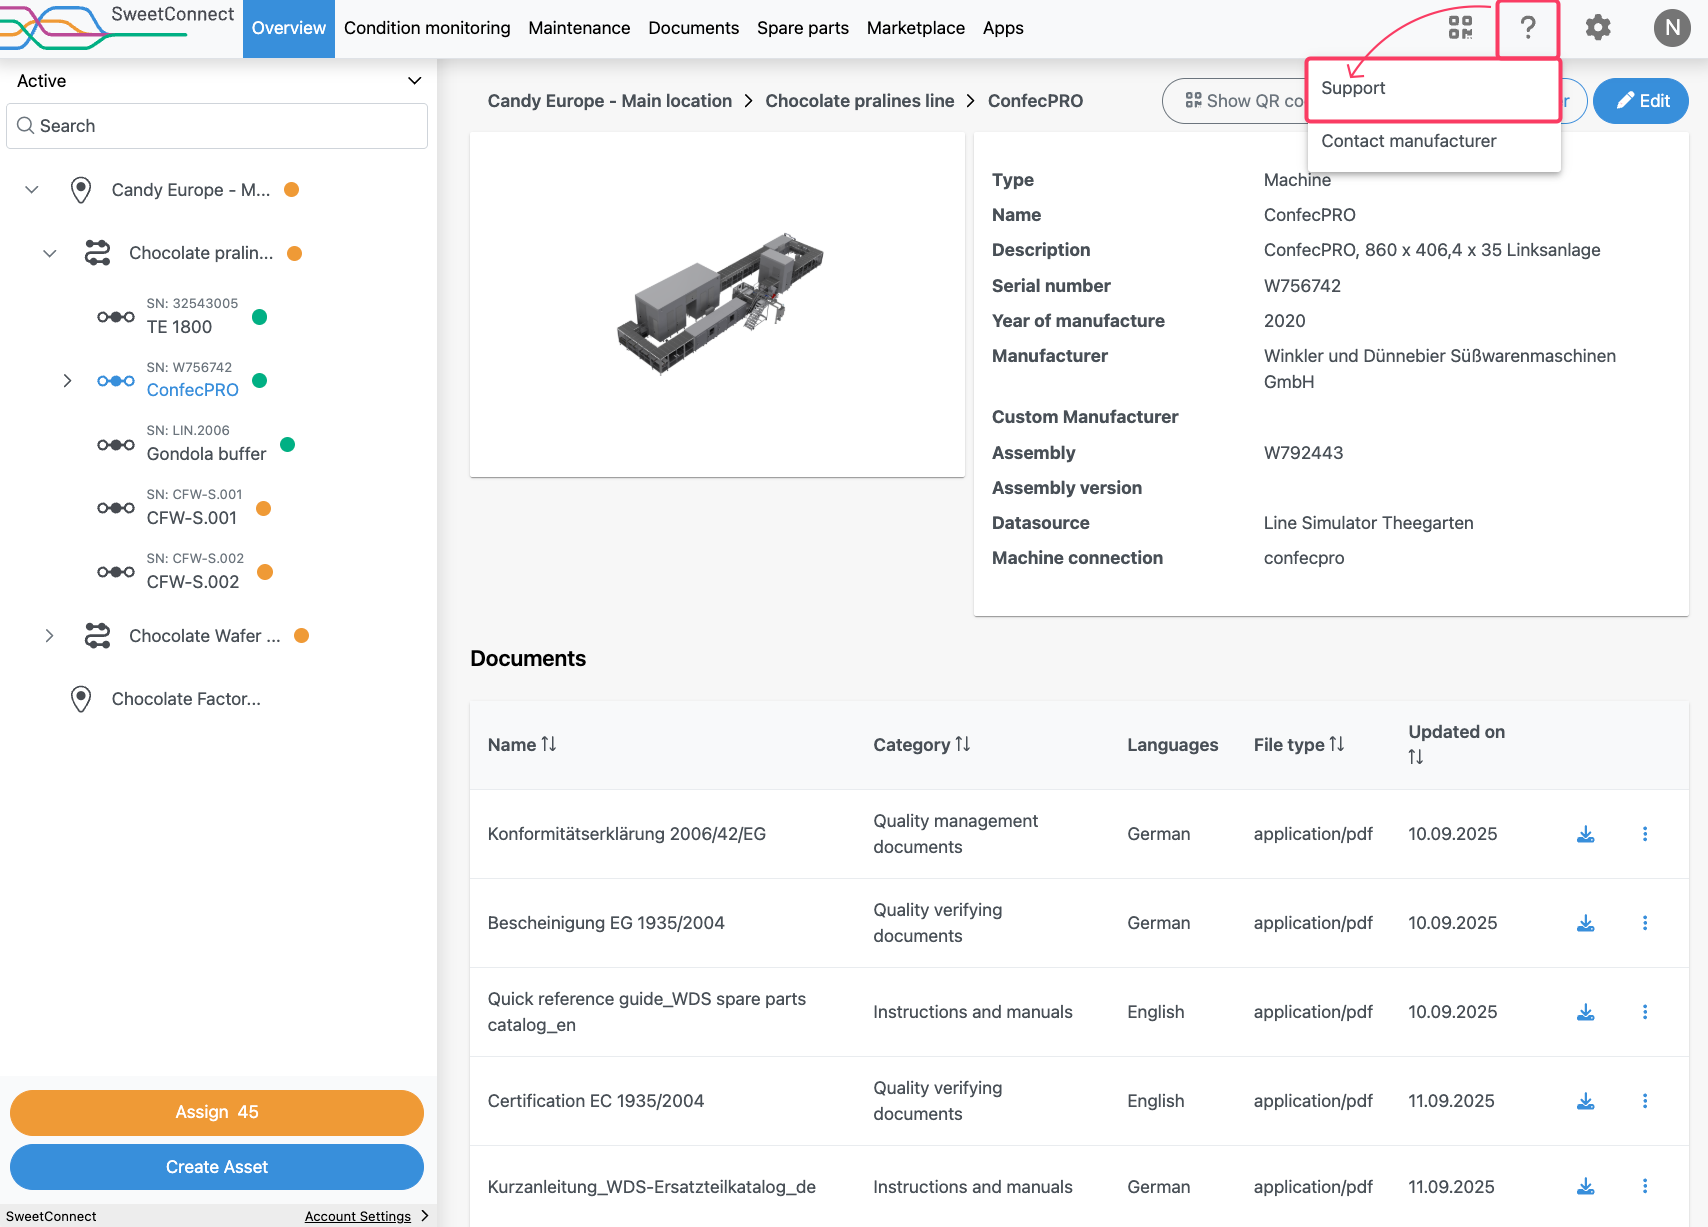
Task: Open the help question mark menu
Action: coord(1528,28)
